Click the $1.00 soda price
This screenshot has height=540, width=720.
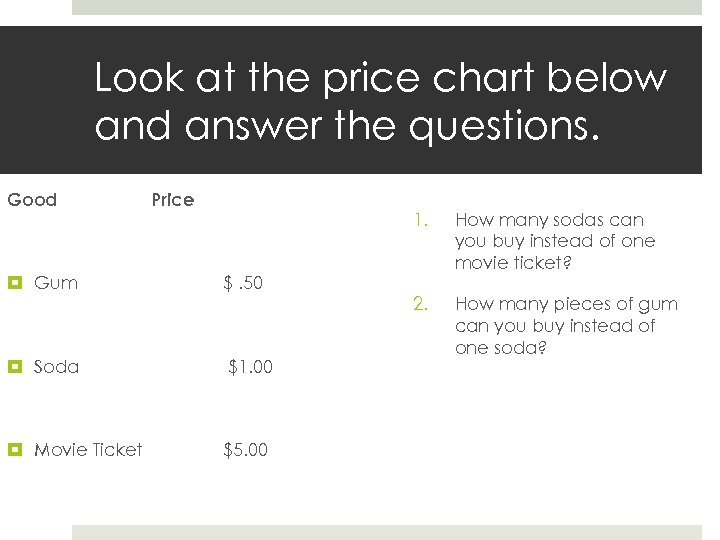(x=250, y=367)
